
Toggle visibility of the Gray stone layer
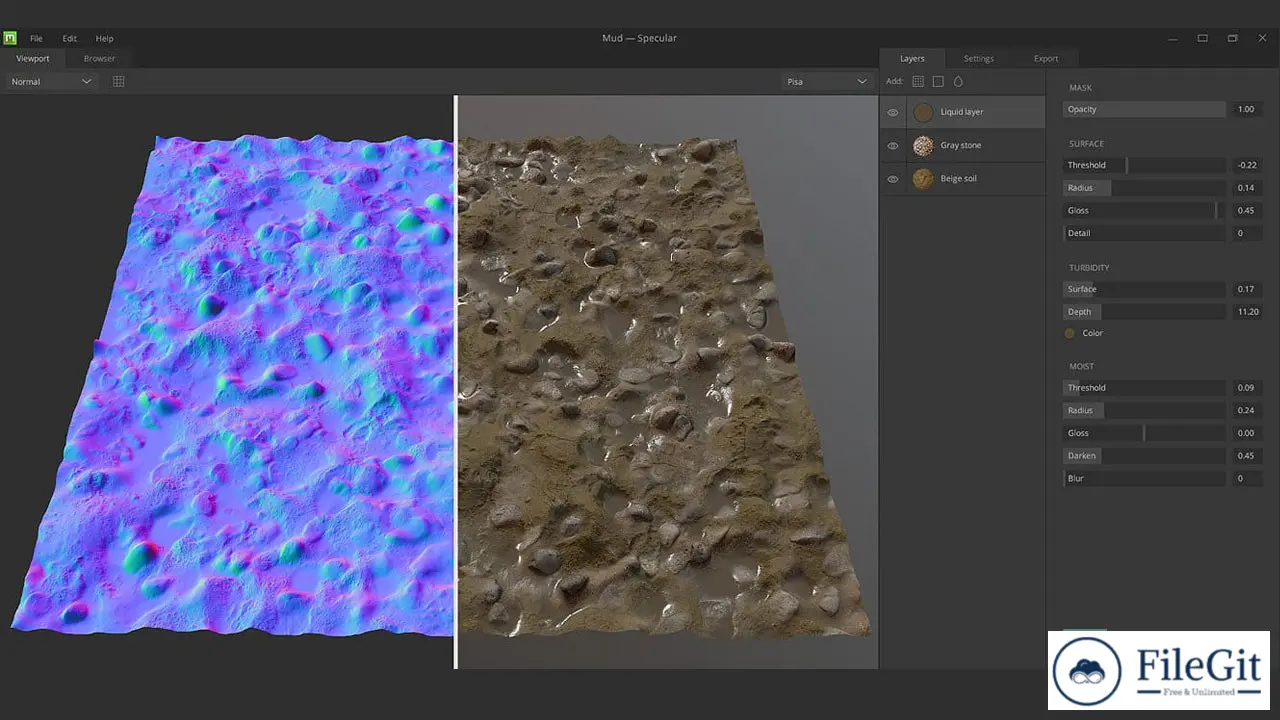[893, 145]
